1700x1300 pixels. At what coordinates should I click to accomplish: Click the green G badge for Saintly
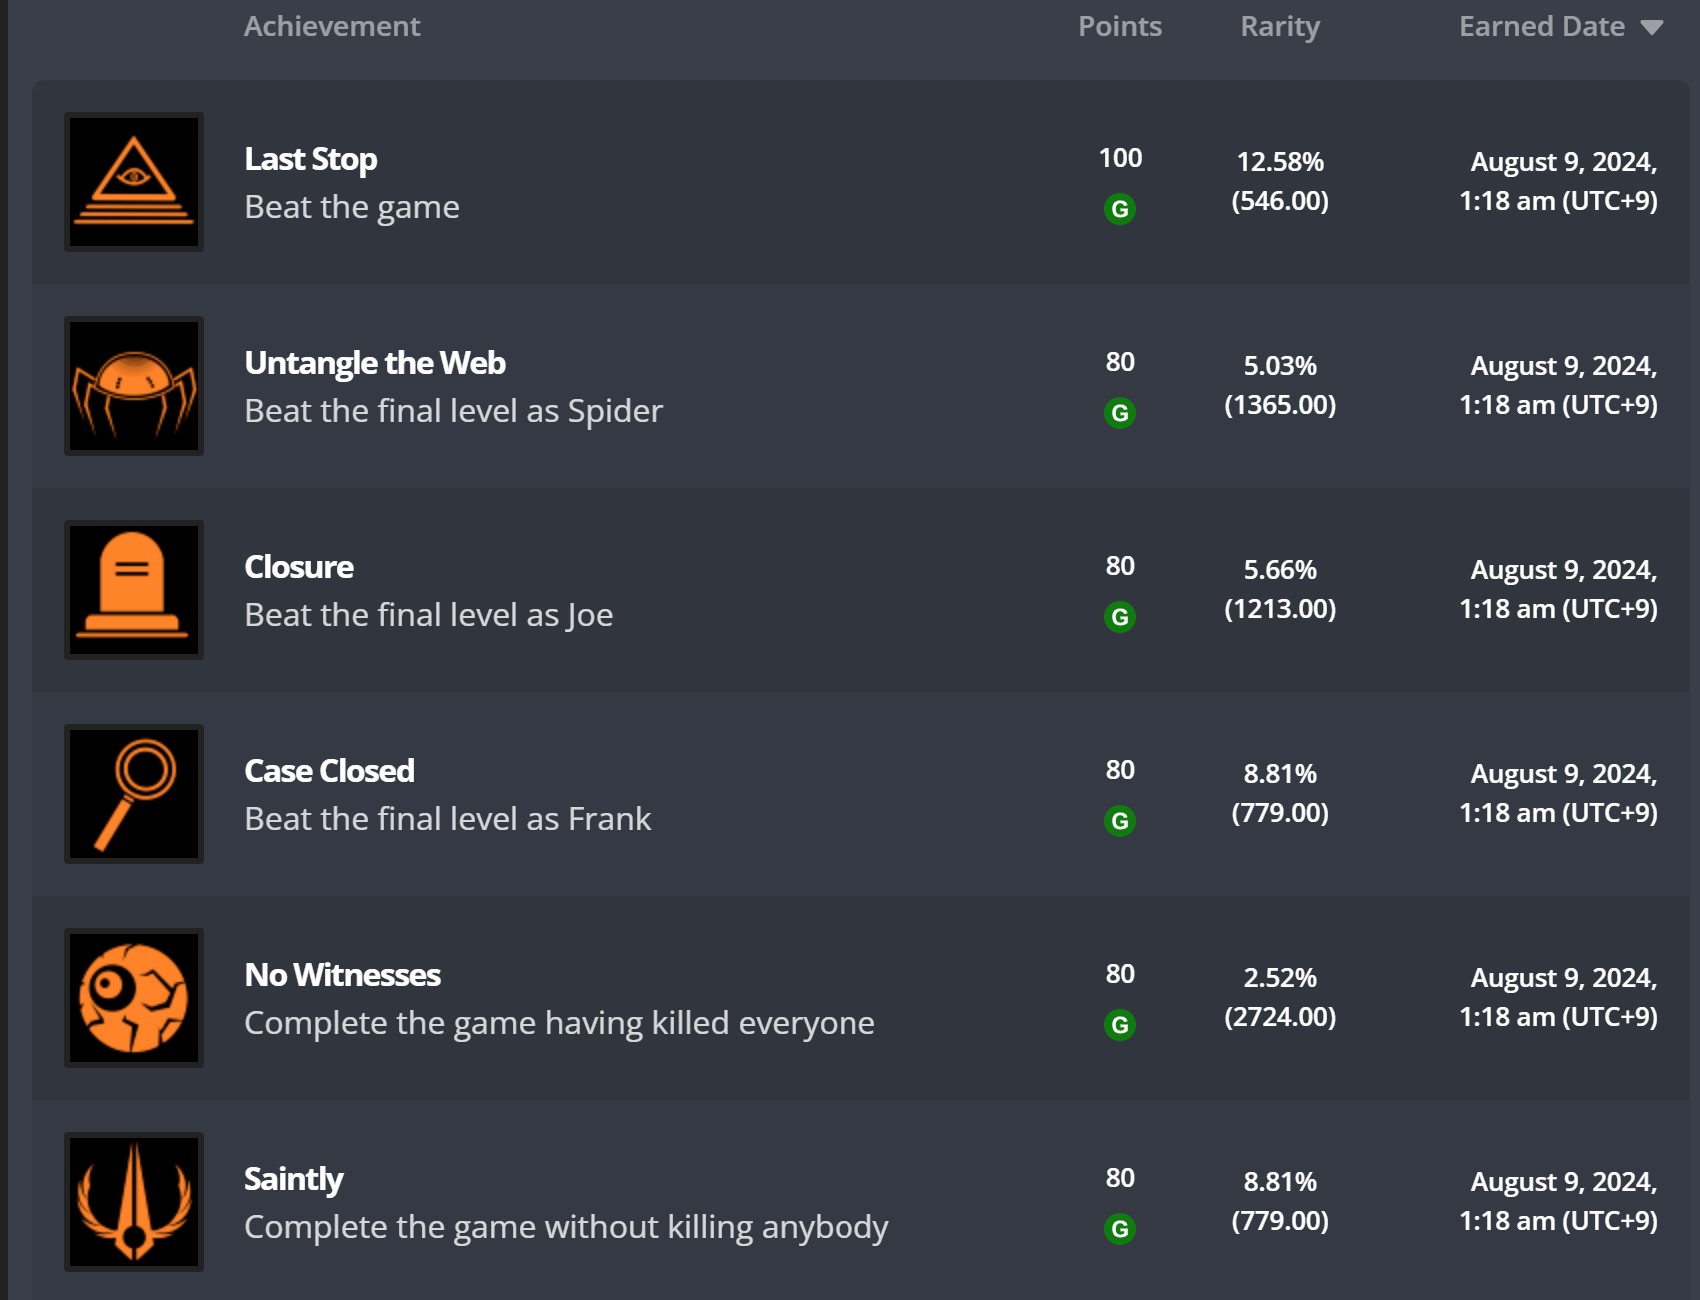tap(1120, 1229)
